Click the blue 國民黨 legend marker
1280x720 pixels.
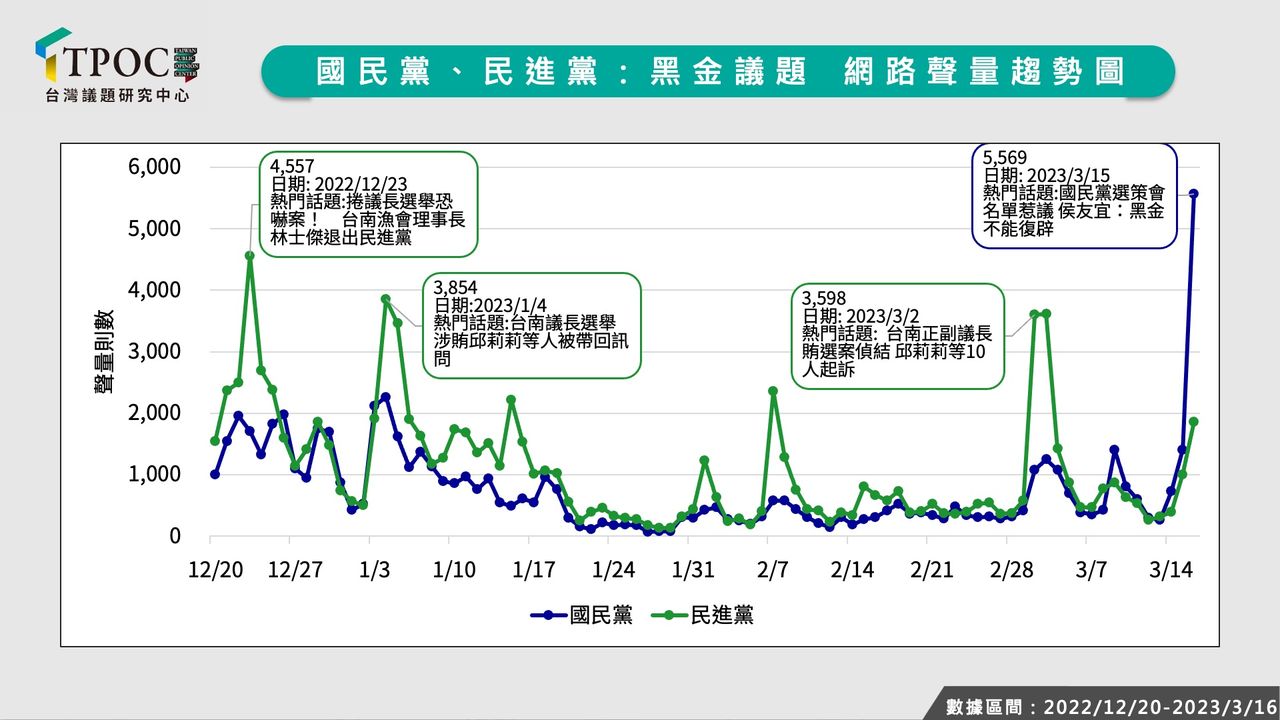tap(549, 616)
